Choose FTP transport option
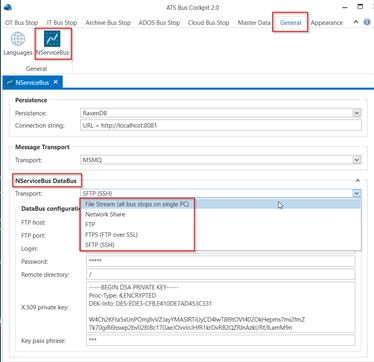 click(221, 224)
